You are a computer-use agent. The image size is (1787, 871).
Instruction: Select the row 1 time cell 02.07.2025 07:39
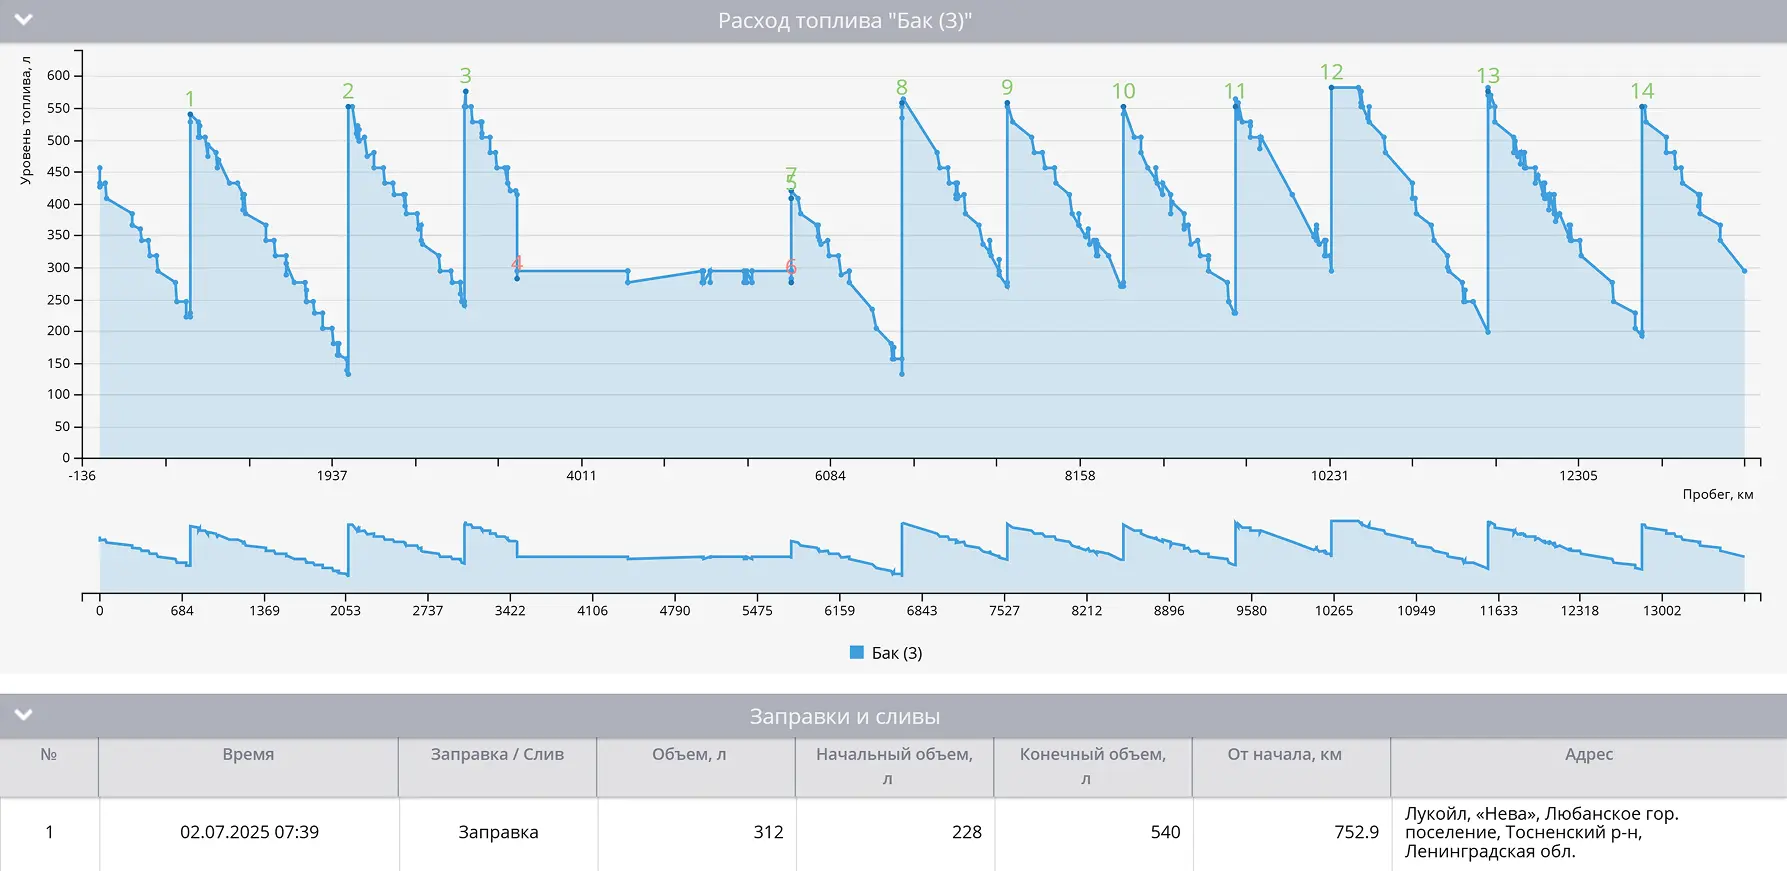(249, 832)
